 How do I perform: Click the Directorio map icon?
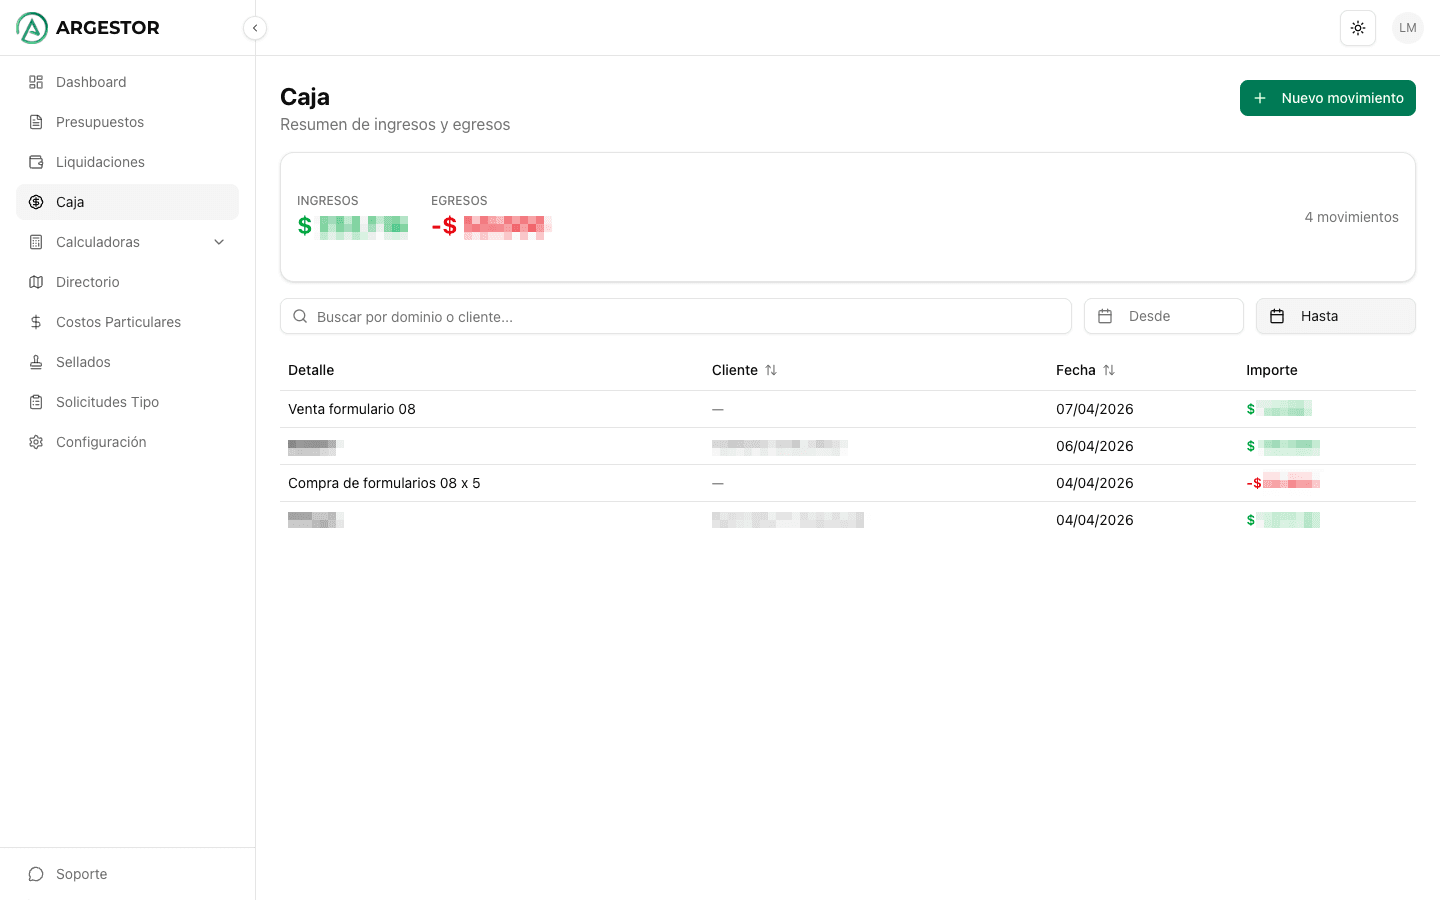[36, 282]
